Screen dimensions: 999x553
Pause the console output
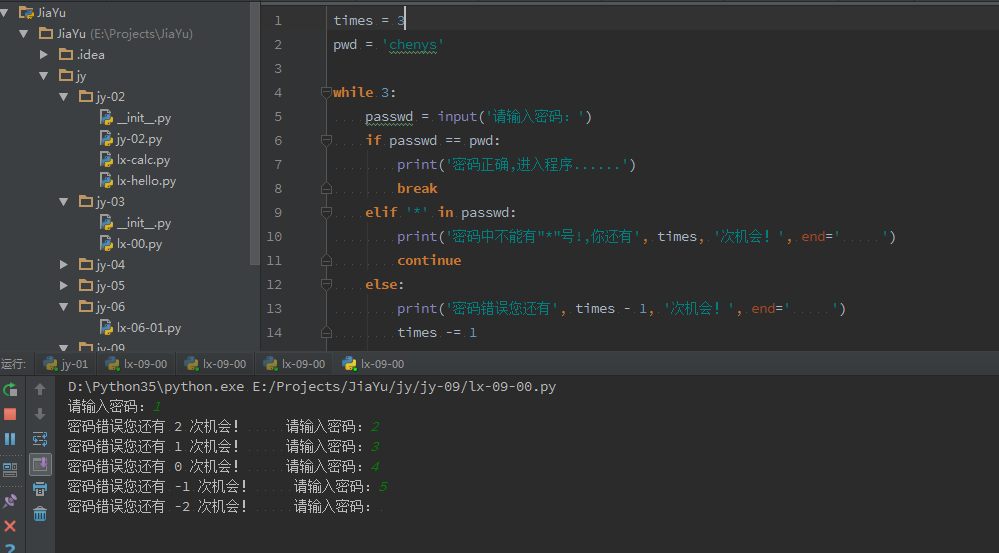(10, 438)
